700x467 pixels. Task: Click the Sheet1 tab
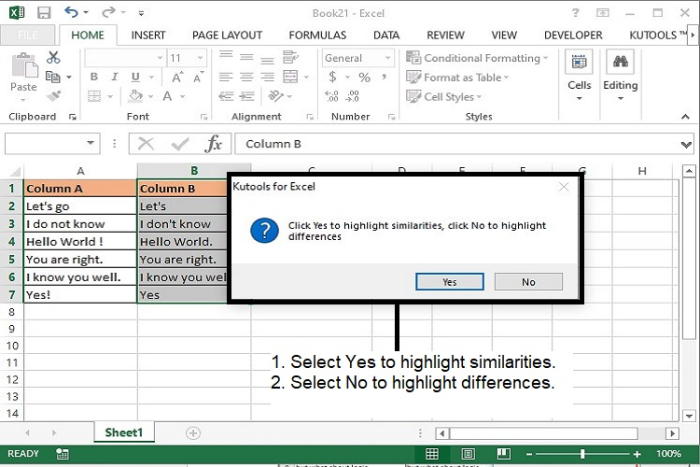point(124,432)
